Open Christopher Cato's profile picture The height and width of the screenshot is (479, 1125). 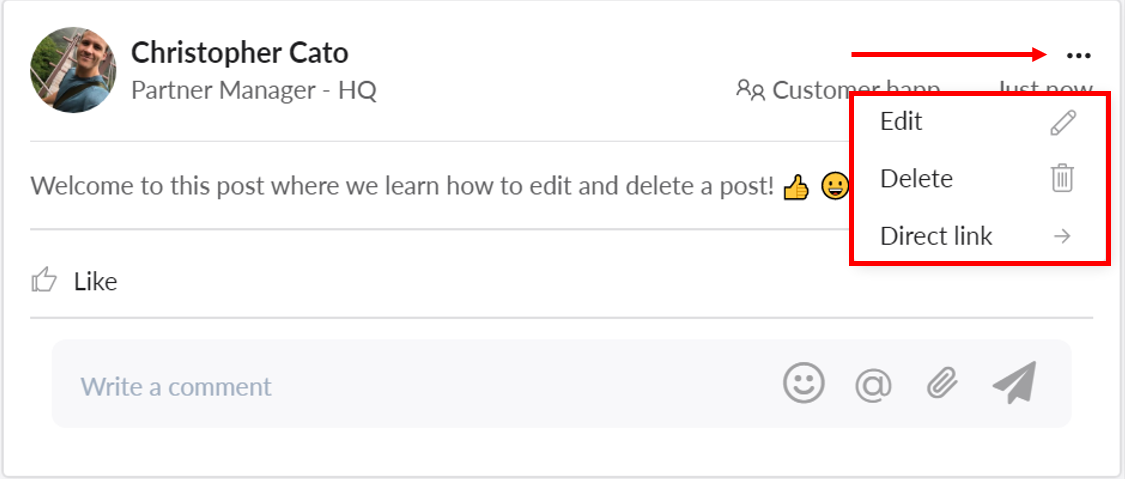73,70
